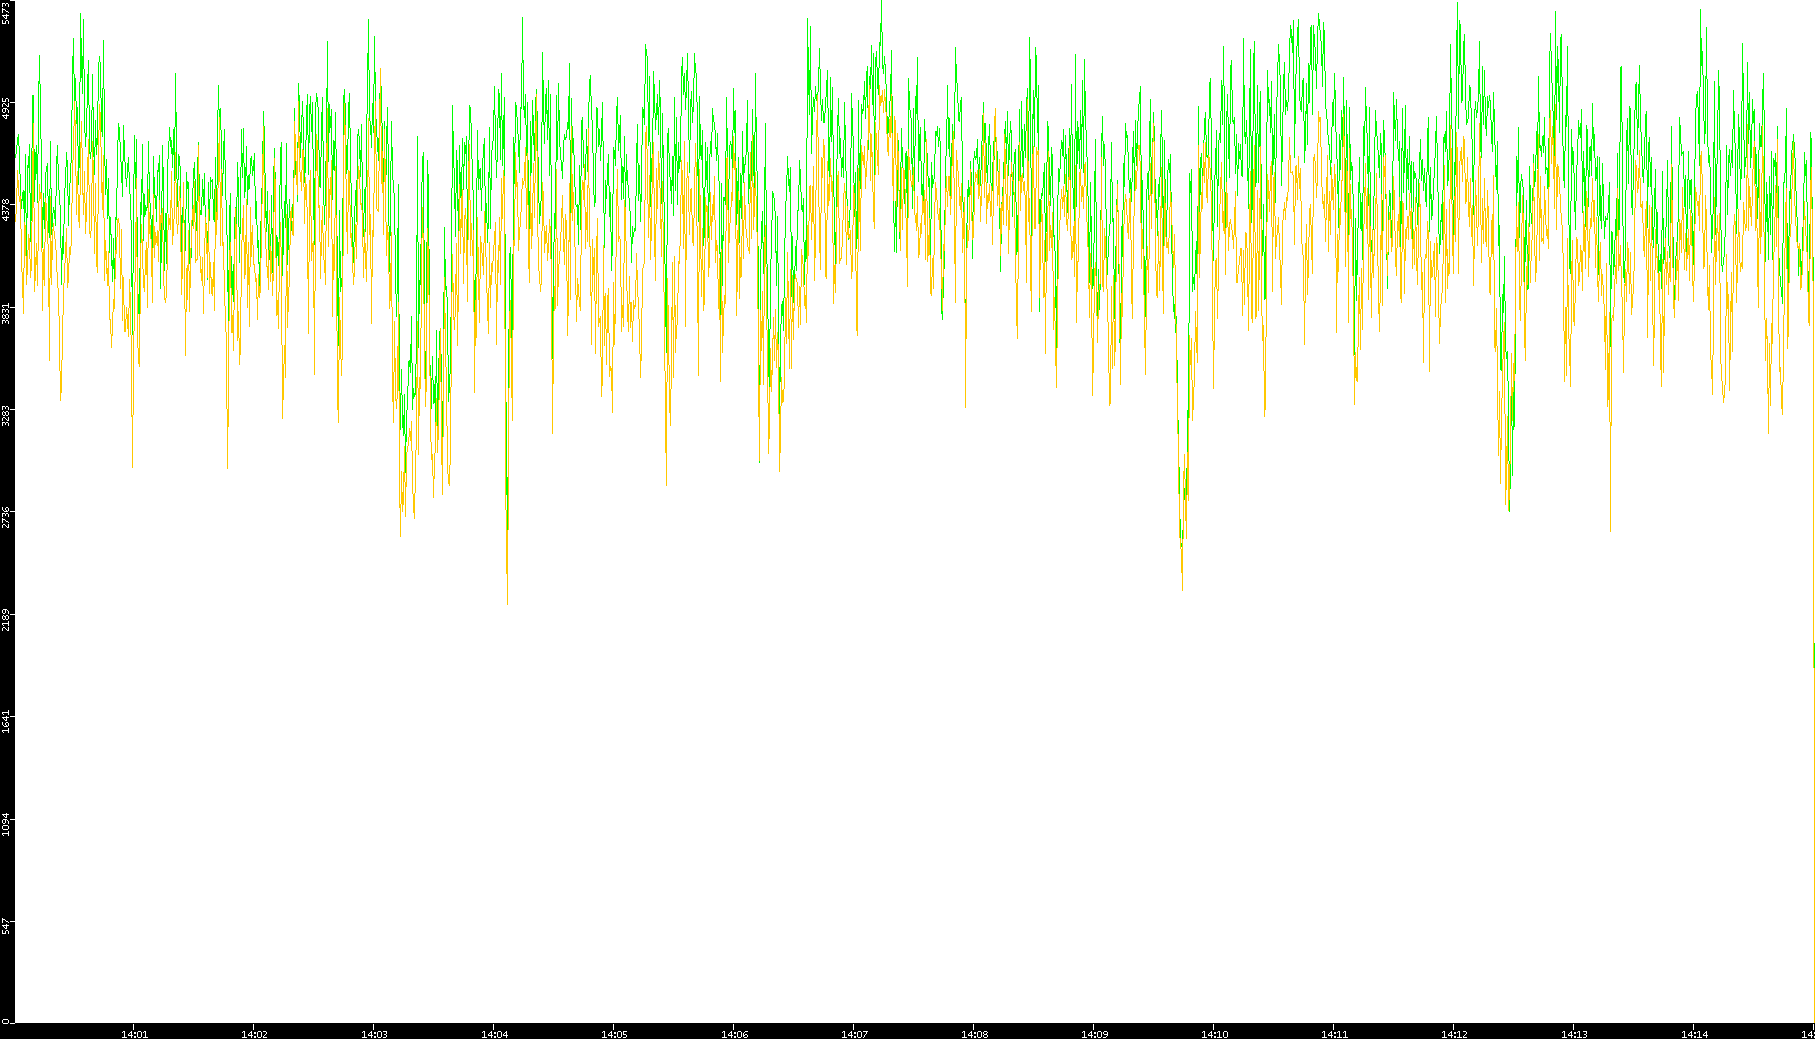Select the 14:04 label on the time axis
The width and height of the screenshot is (1815, 1039).
[495, 1034]
